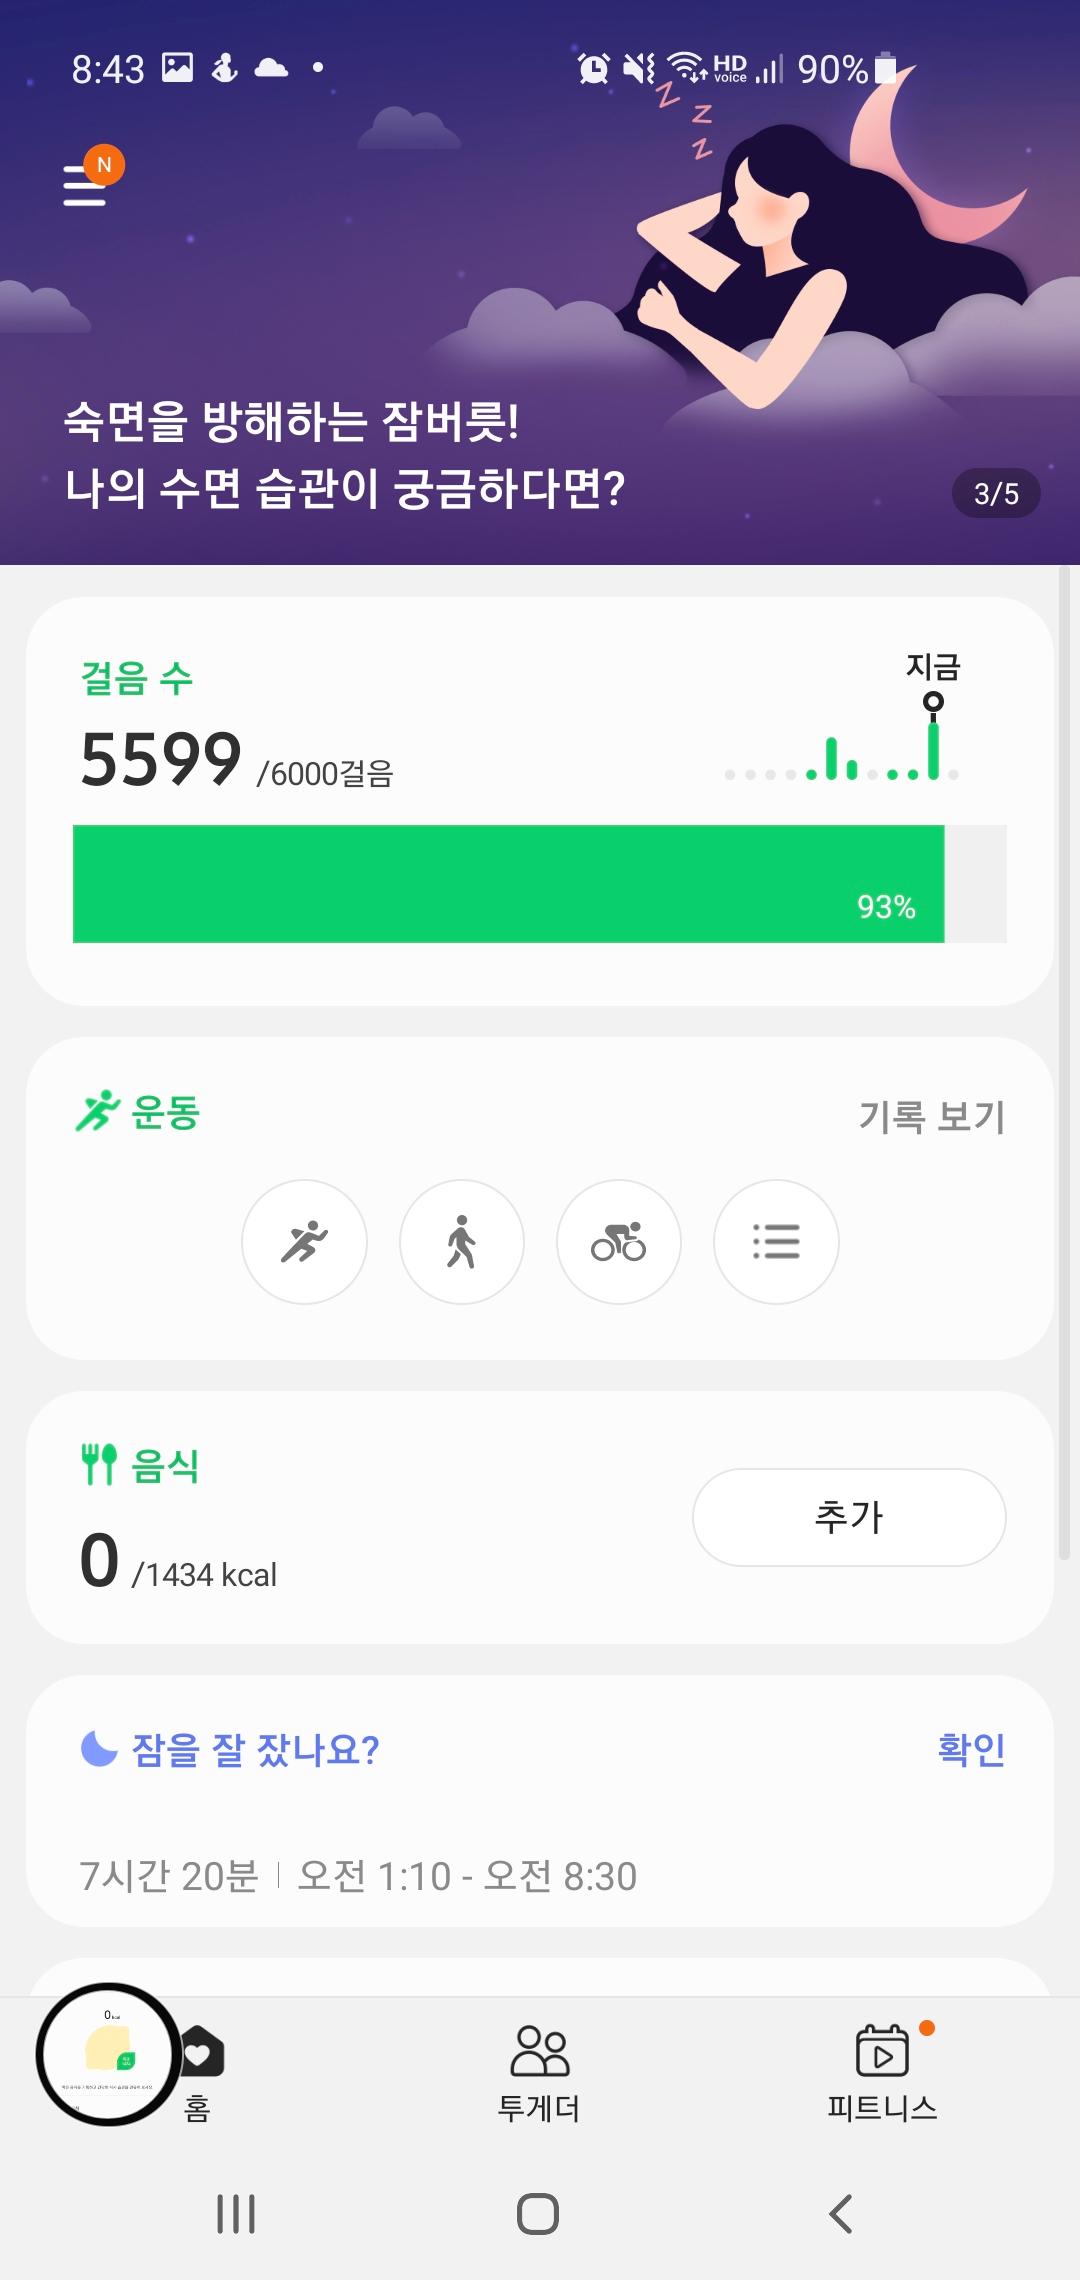This screenshot has width=1080, height=2280.
Task: Switch to the 피트니스 tab
Action: (x=882, y=2072)
